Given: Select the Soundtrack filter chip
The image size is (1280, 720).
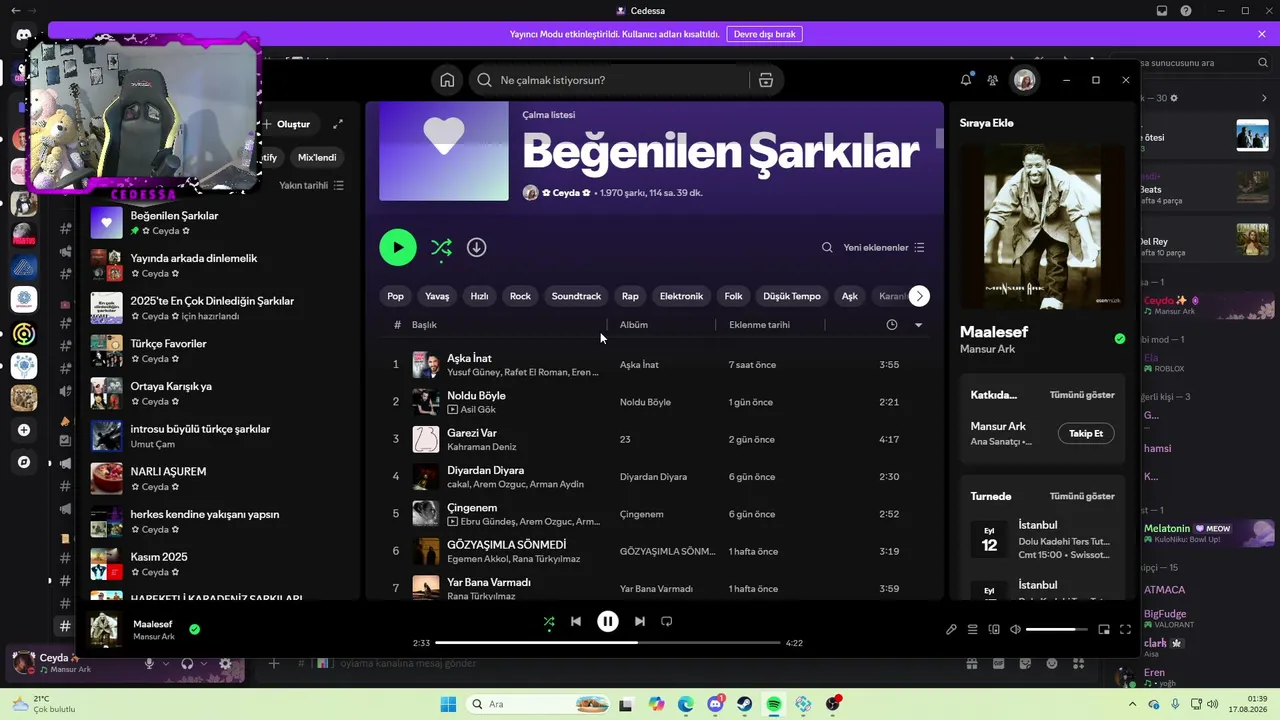Looking at the screenshot, I should pyautogui.click(x=576, y=296).
